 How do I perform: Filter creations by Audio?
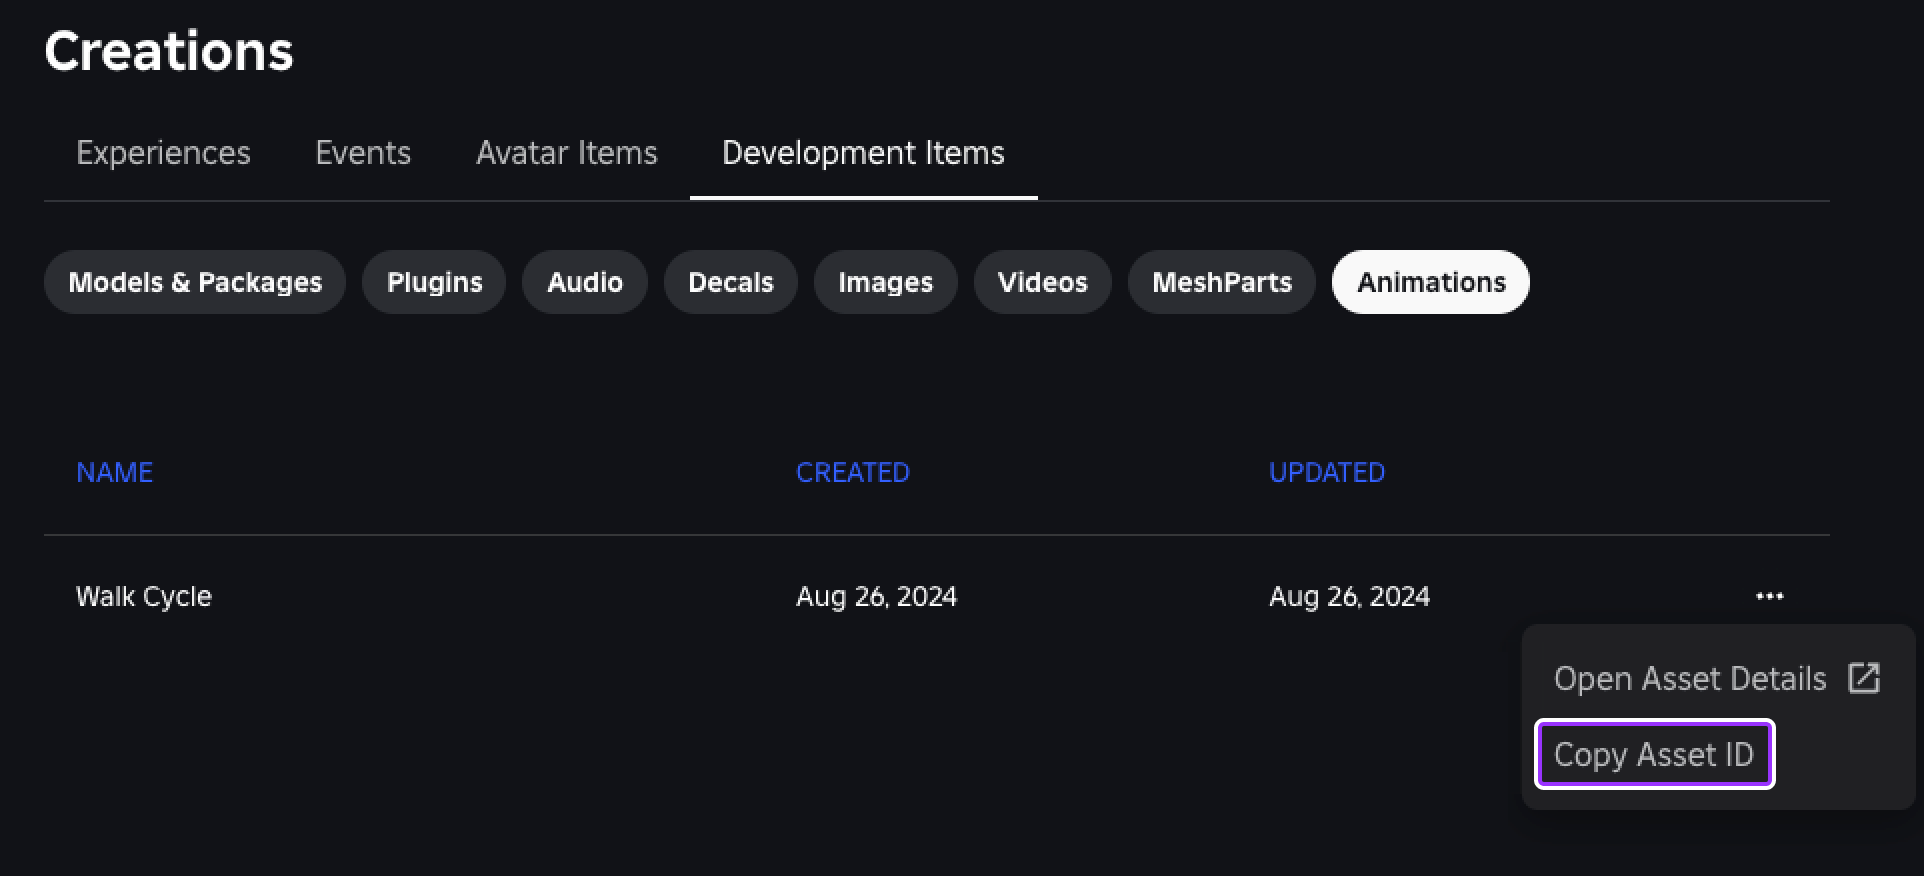click(x=585, y=282)
